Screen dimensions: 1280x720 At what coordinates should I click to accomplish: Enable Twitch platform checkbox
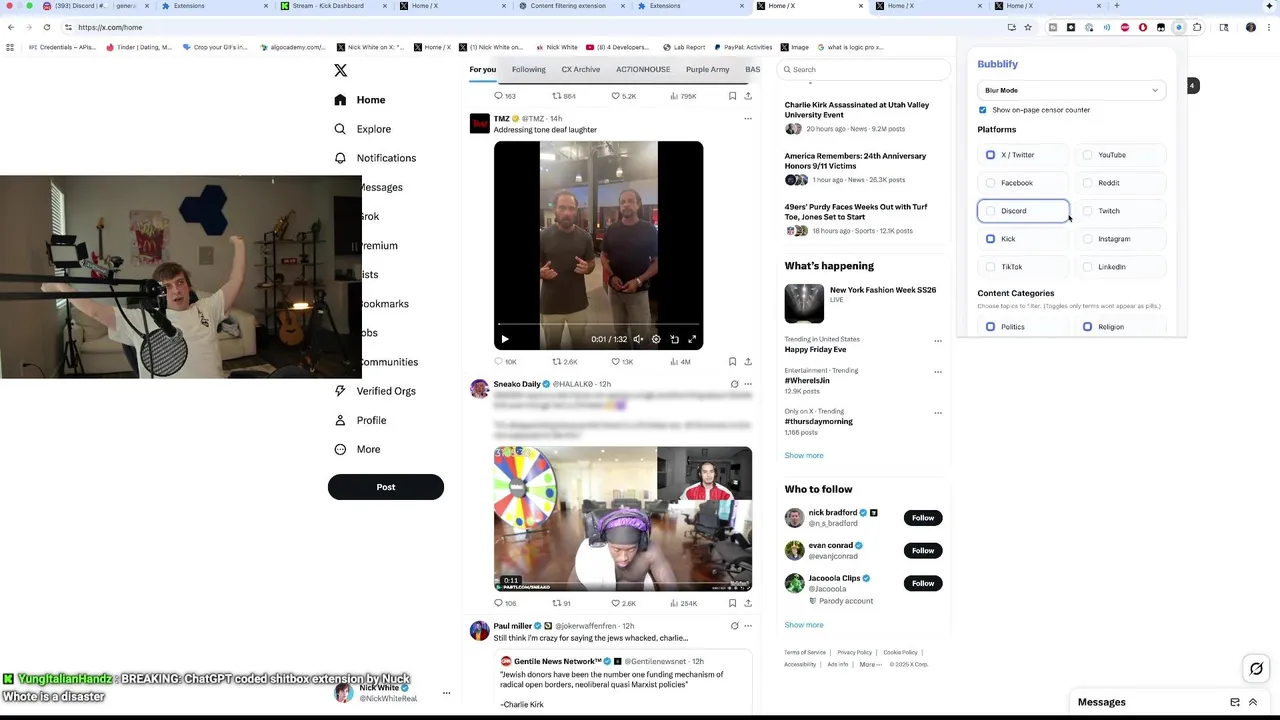click(x=1088, y=211)
